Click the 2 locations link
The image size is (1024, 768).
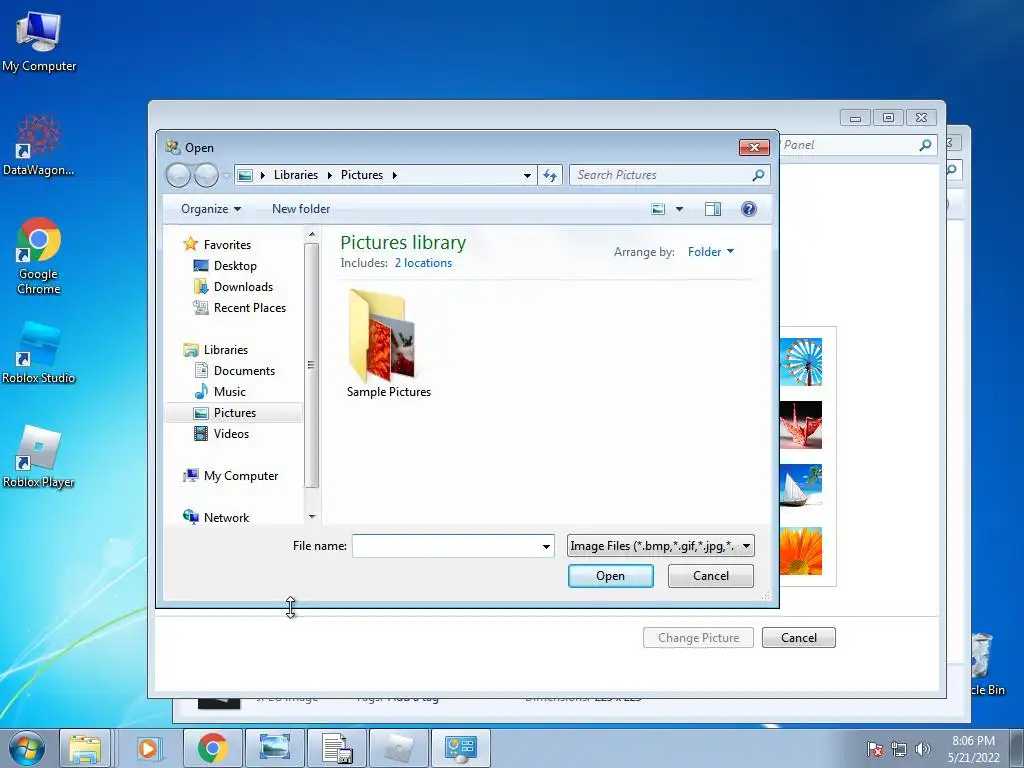[x=423, y=263]
